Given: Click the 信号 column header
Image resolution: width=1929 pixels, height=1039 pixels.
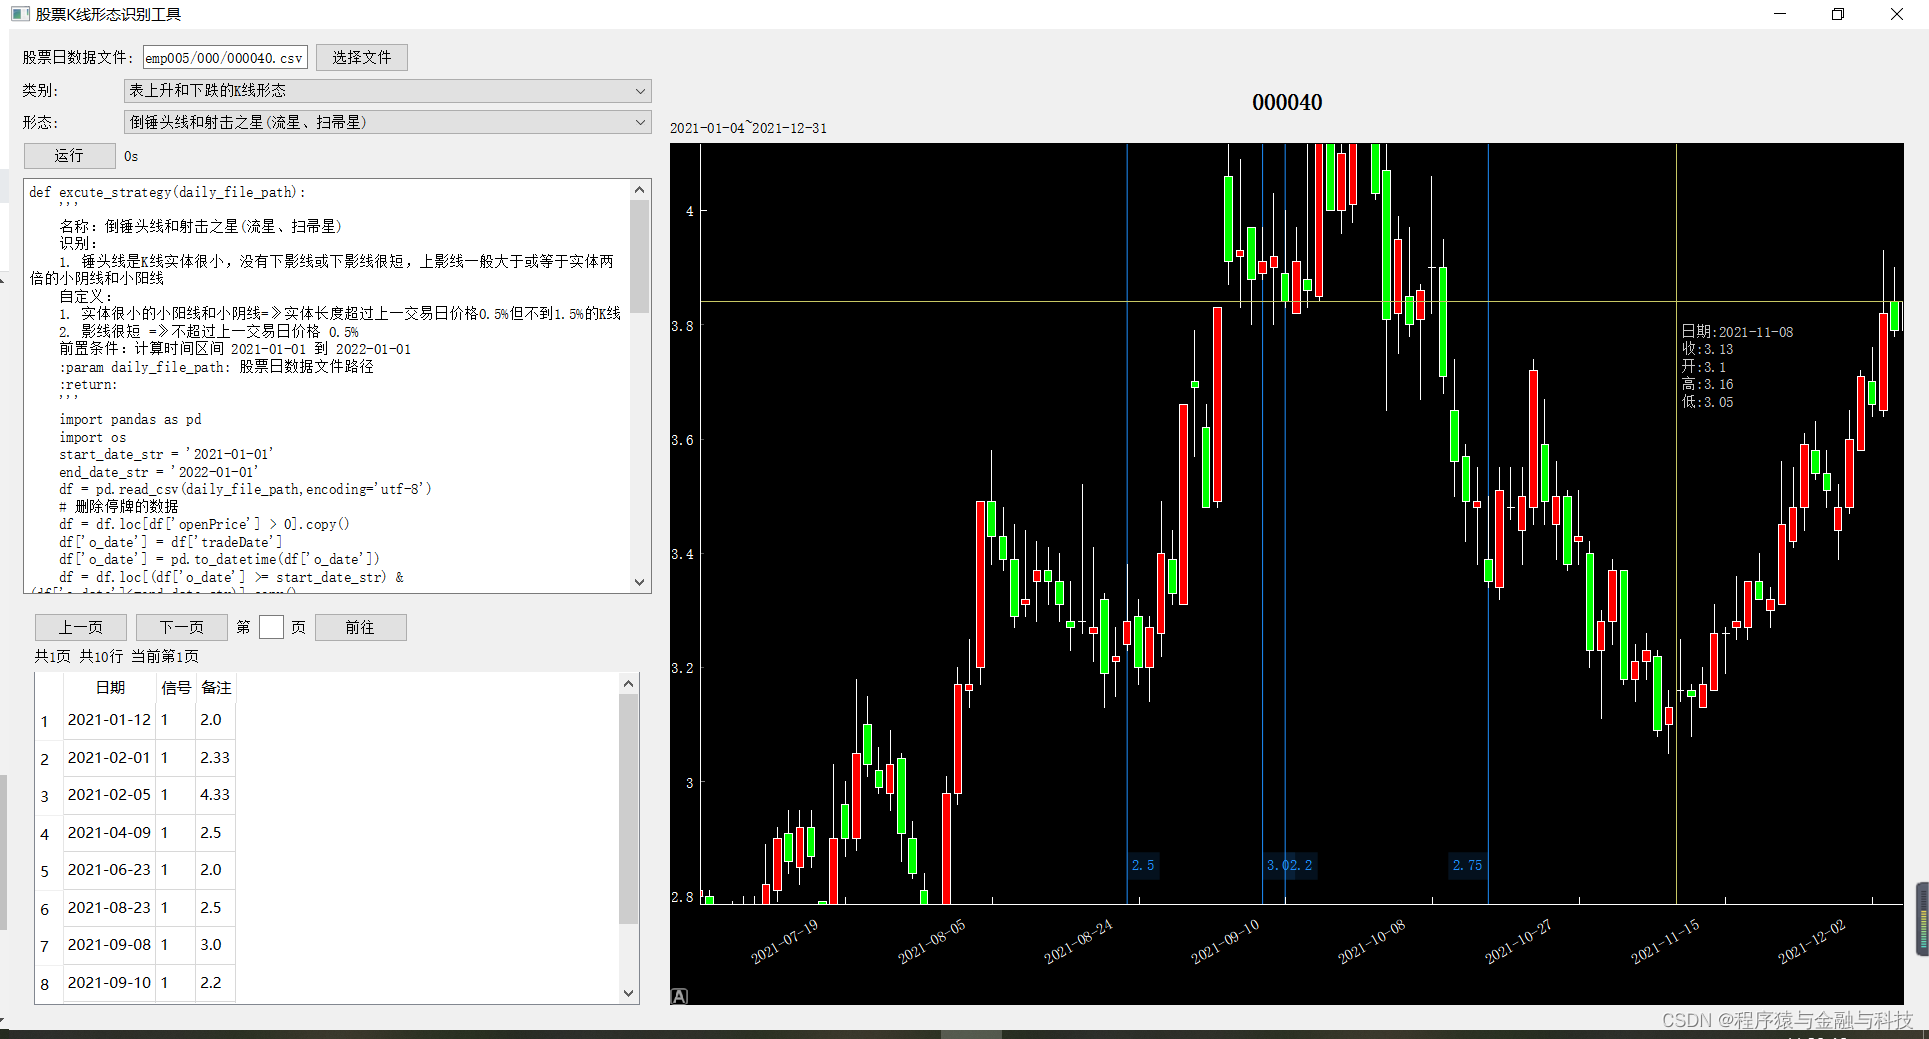Looking at the screenshot, I should pyautogui.click(x=176, y=688).
